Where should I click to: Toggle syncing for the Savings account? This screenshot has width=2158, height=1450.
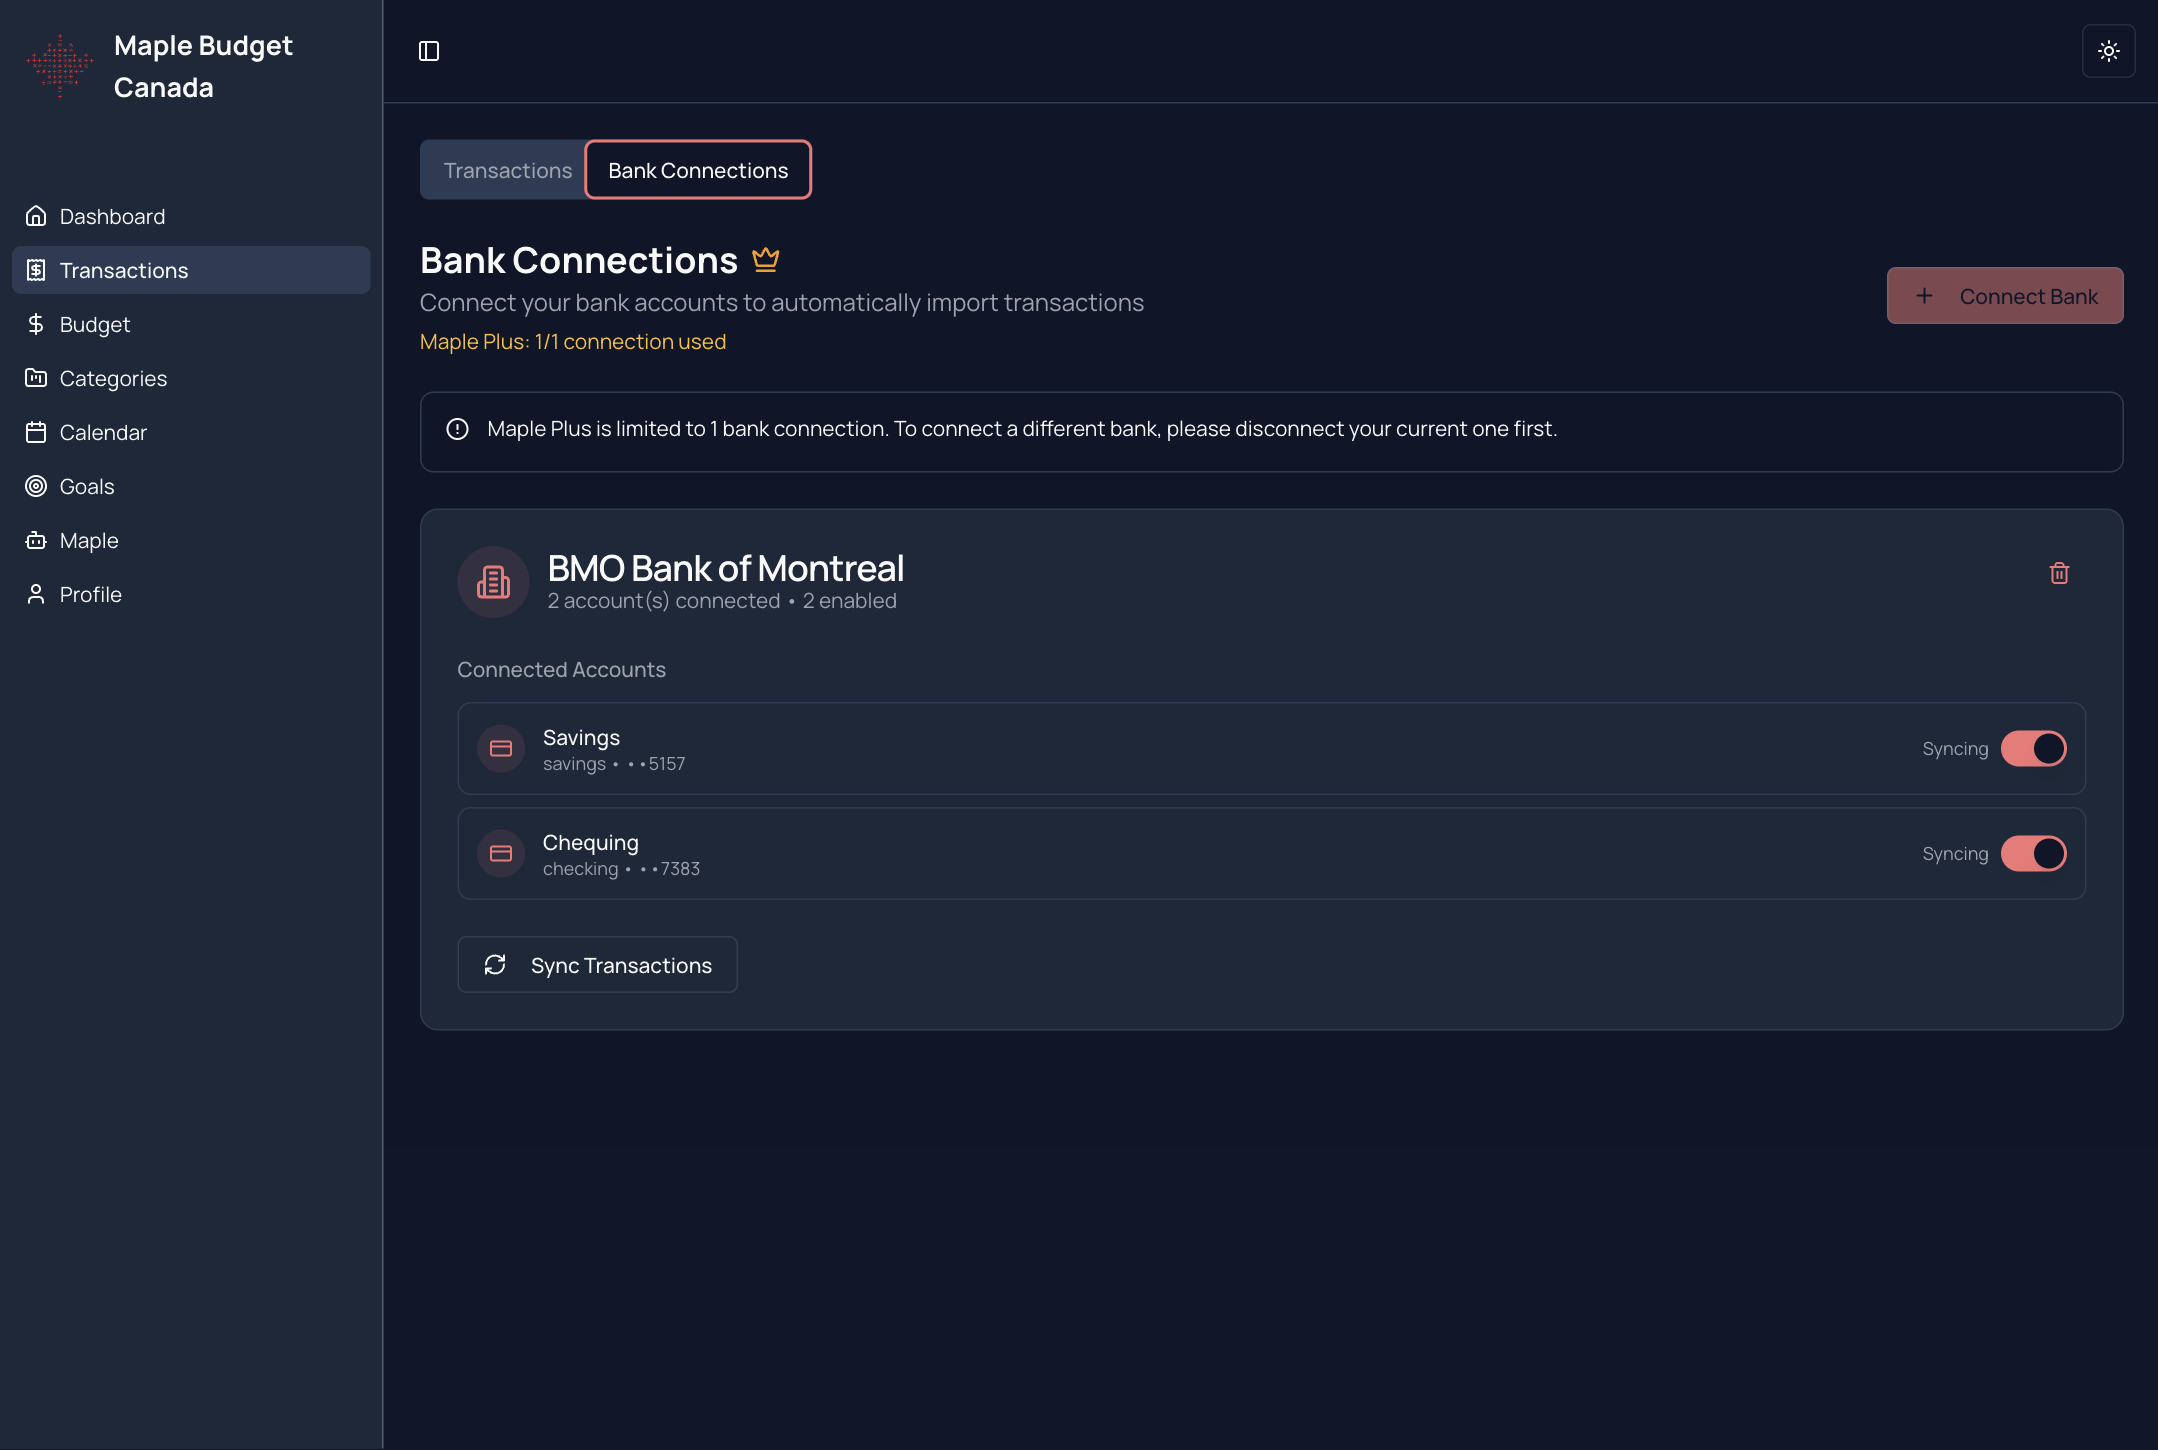[2032, 748]
